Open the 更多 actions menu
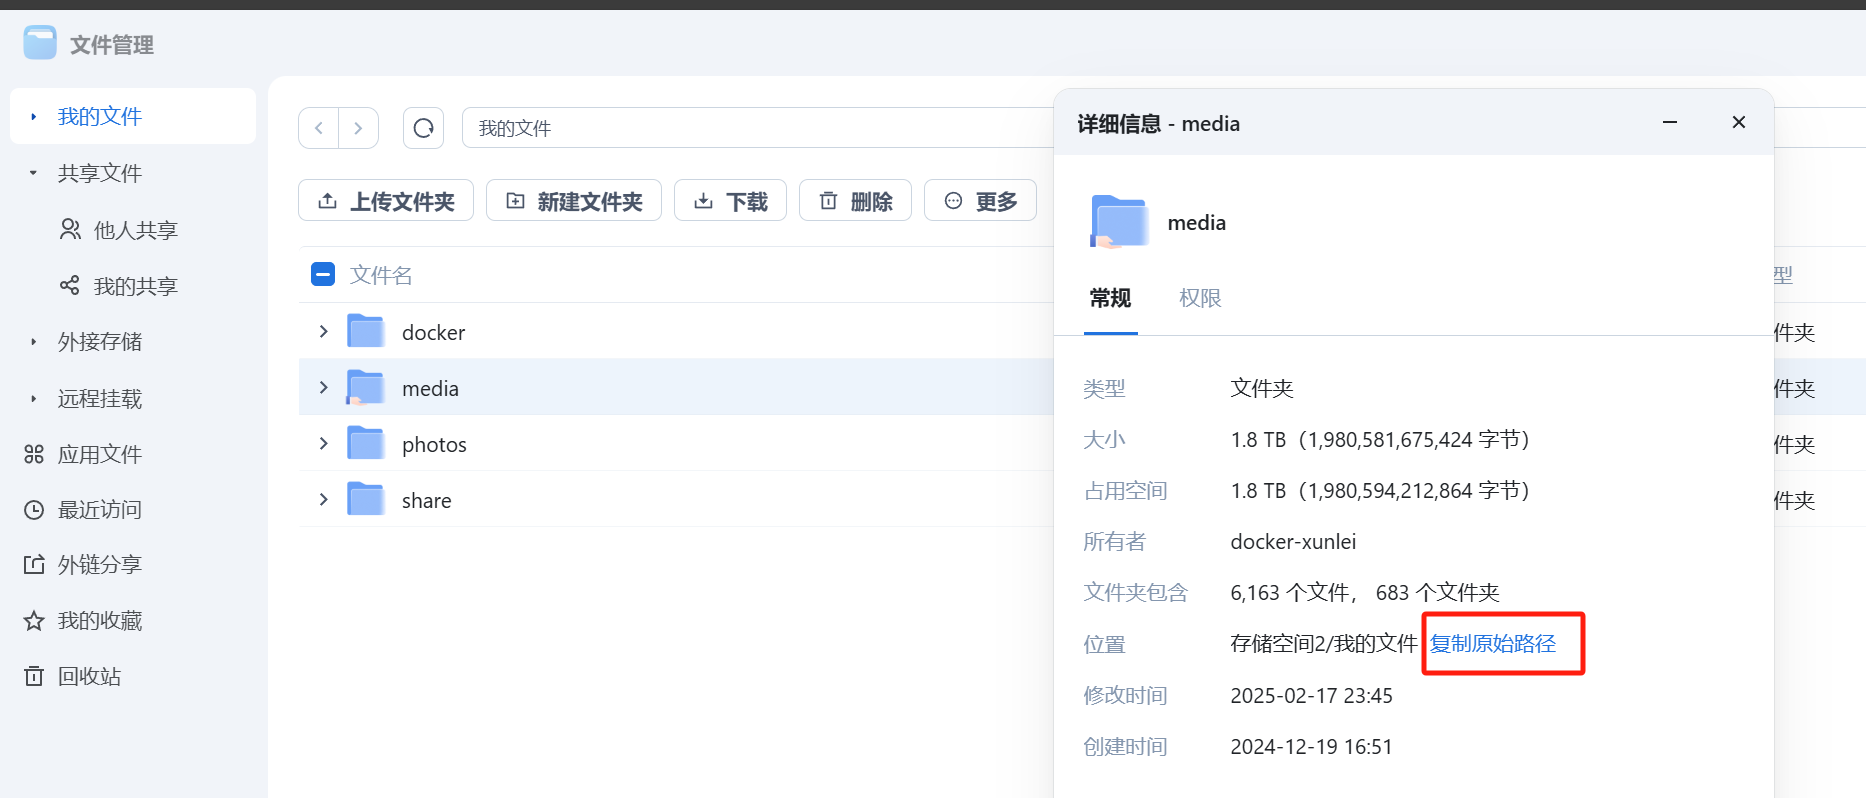Image resolution: width=1866 pixels, height=798 pixels. (981, 201)
